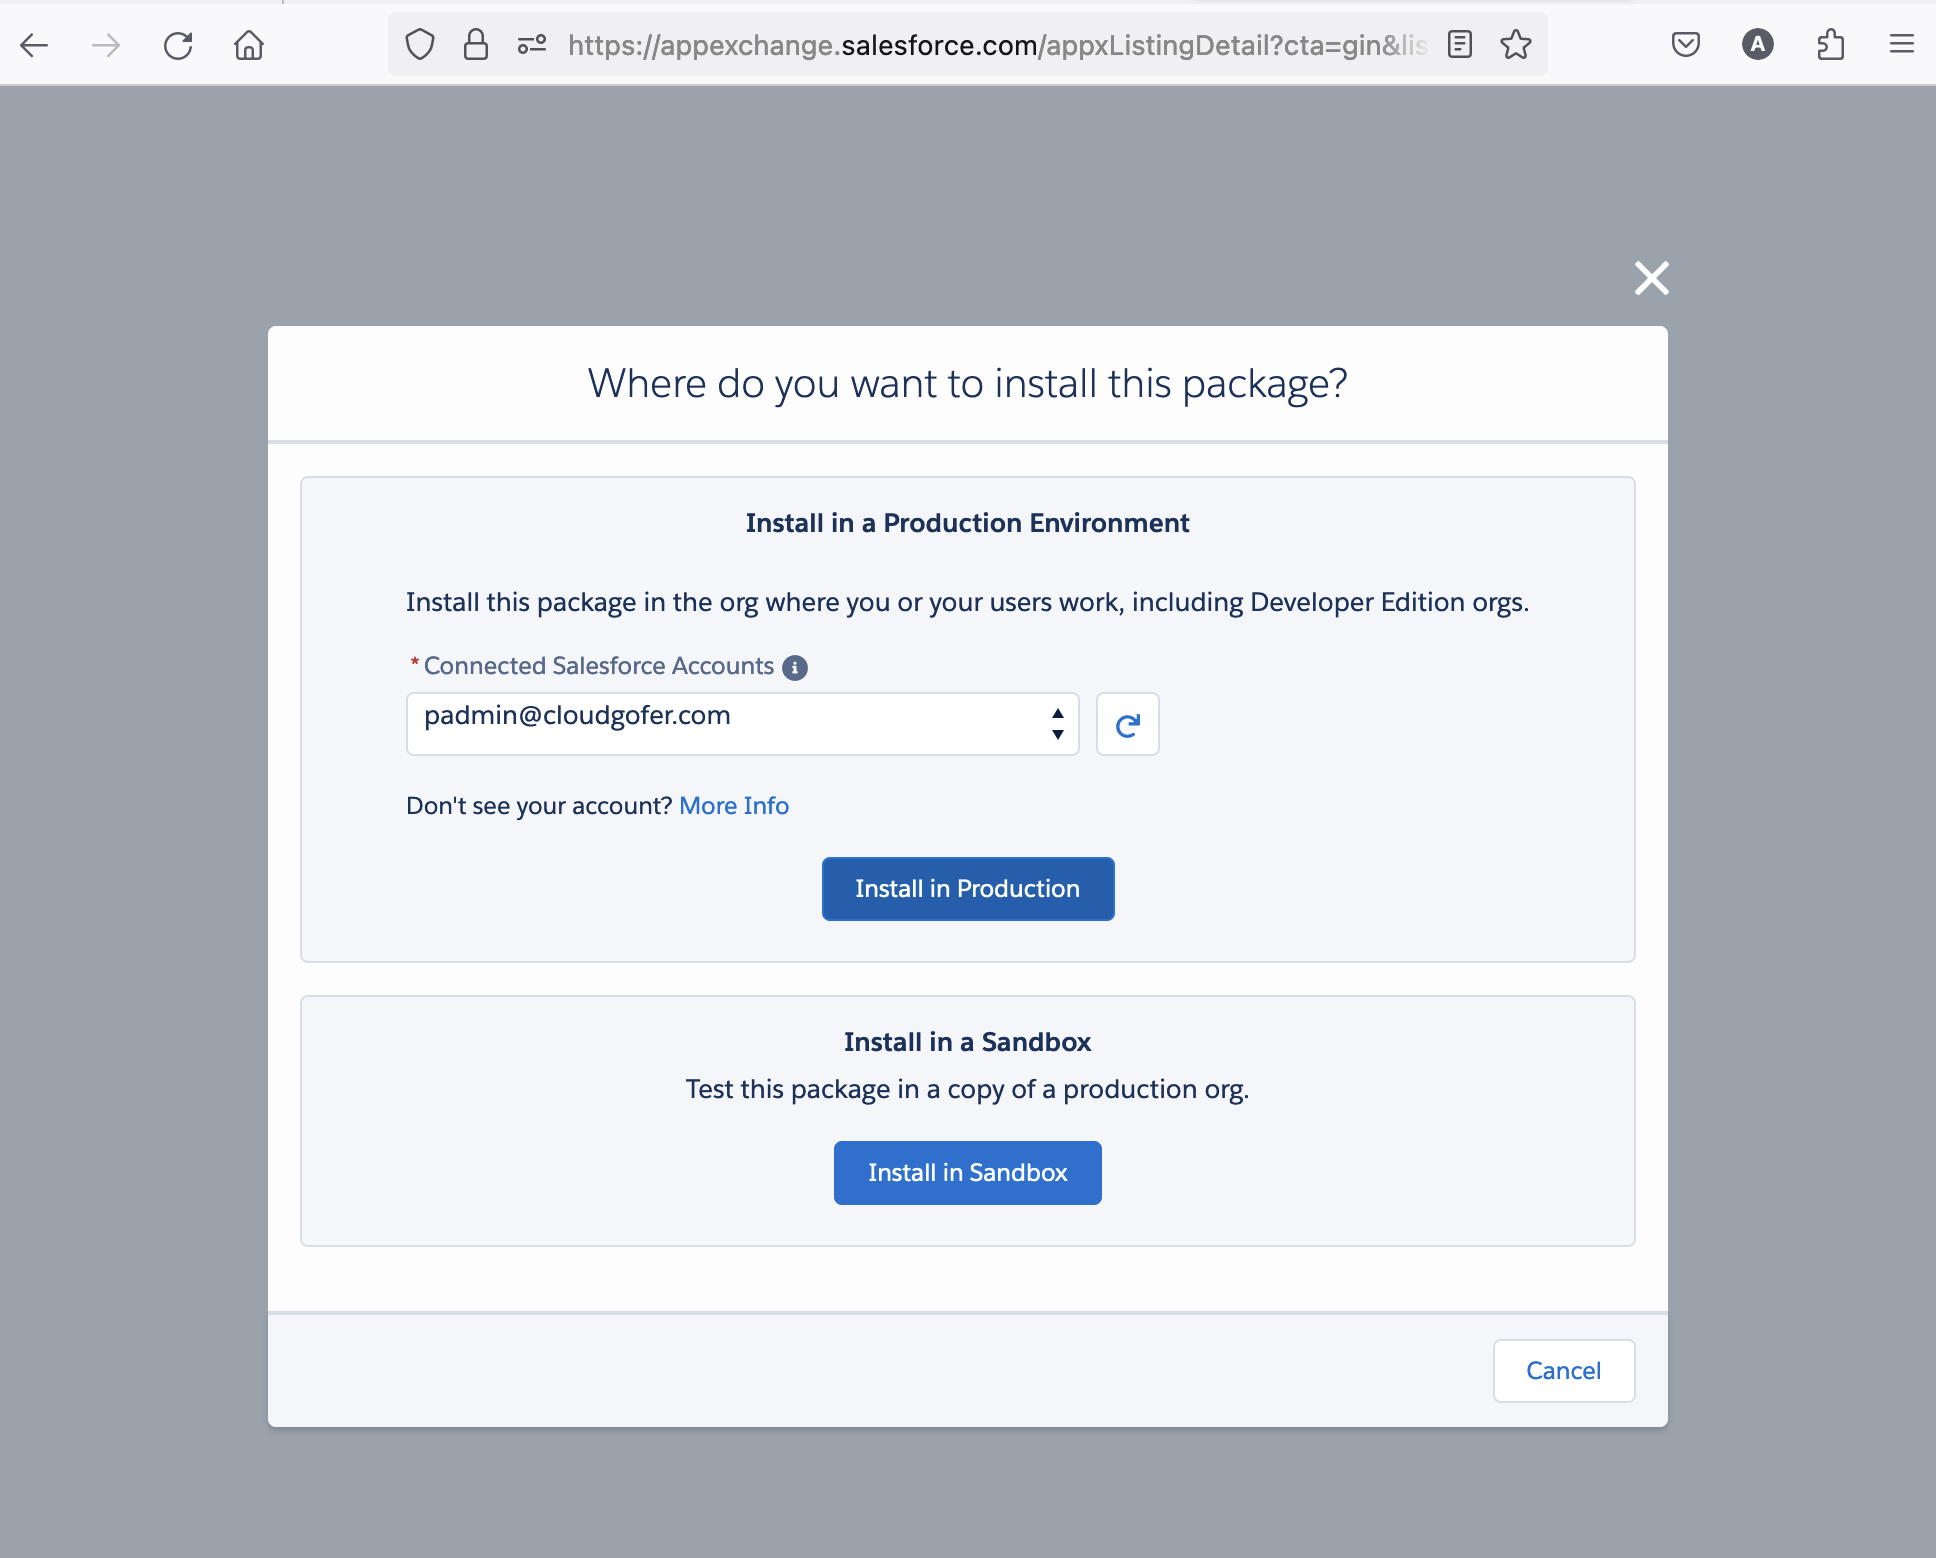The image size is (1936, 1558).
Task: Open the Pocket save icon
Action: coord(1686,44)
